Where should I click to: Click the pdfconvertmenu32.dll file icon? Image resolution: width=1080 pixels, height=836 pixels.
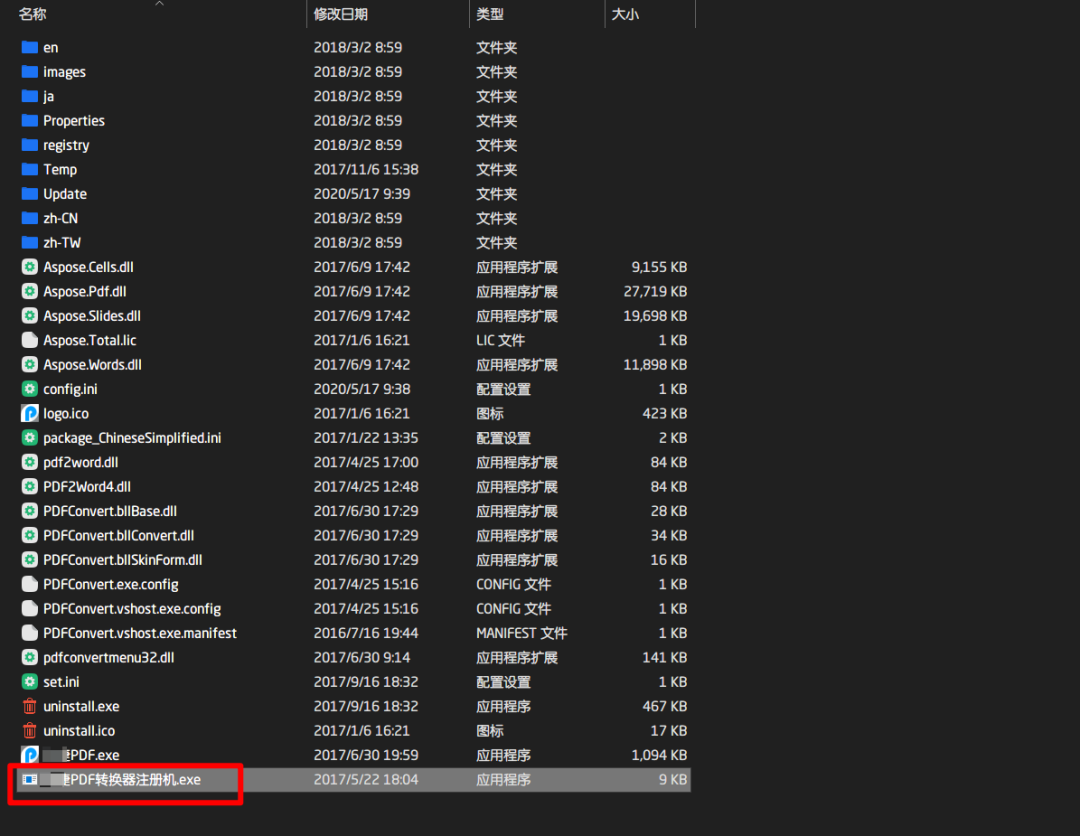tap(30, 658)
